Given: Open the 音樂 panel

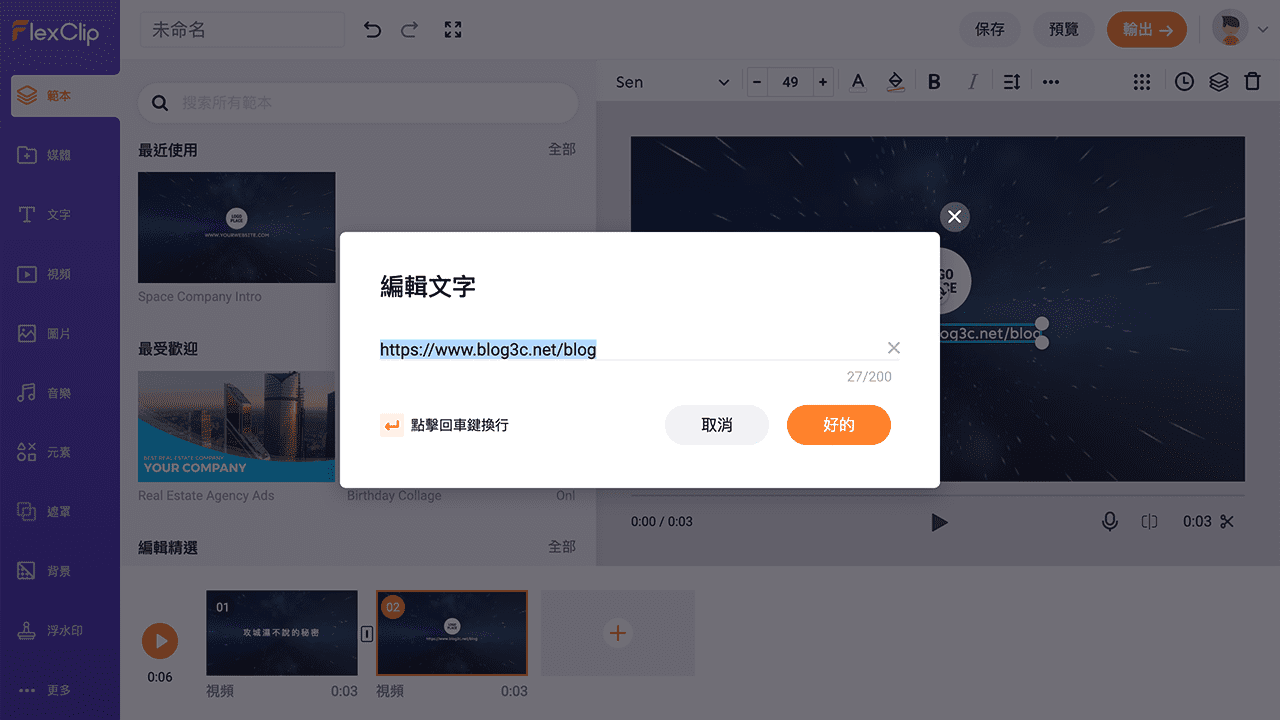Looking at the screenshot, I should pos(62,392).
